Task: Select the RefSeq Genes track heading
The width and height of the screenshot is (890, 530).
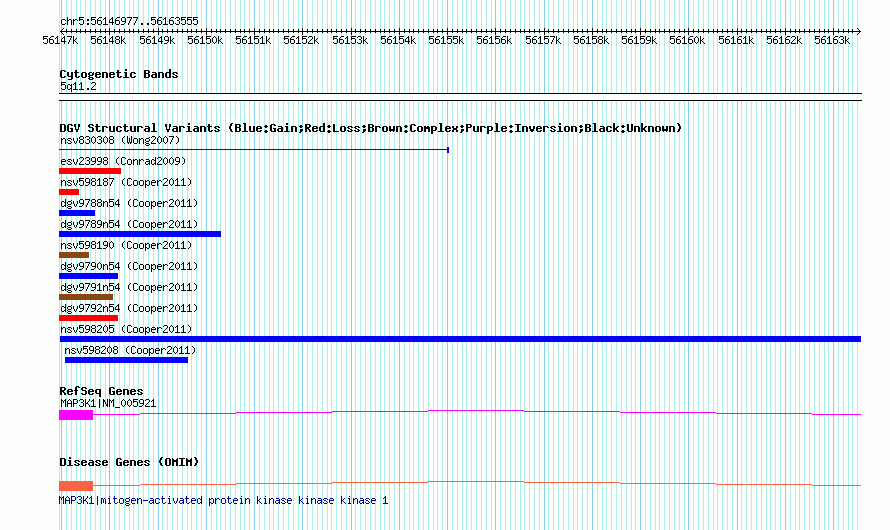Action: pyautogui.click(x=102, y=391)
